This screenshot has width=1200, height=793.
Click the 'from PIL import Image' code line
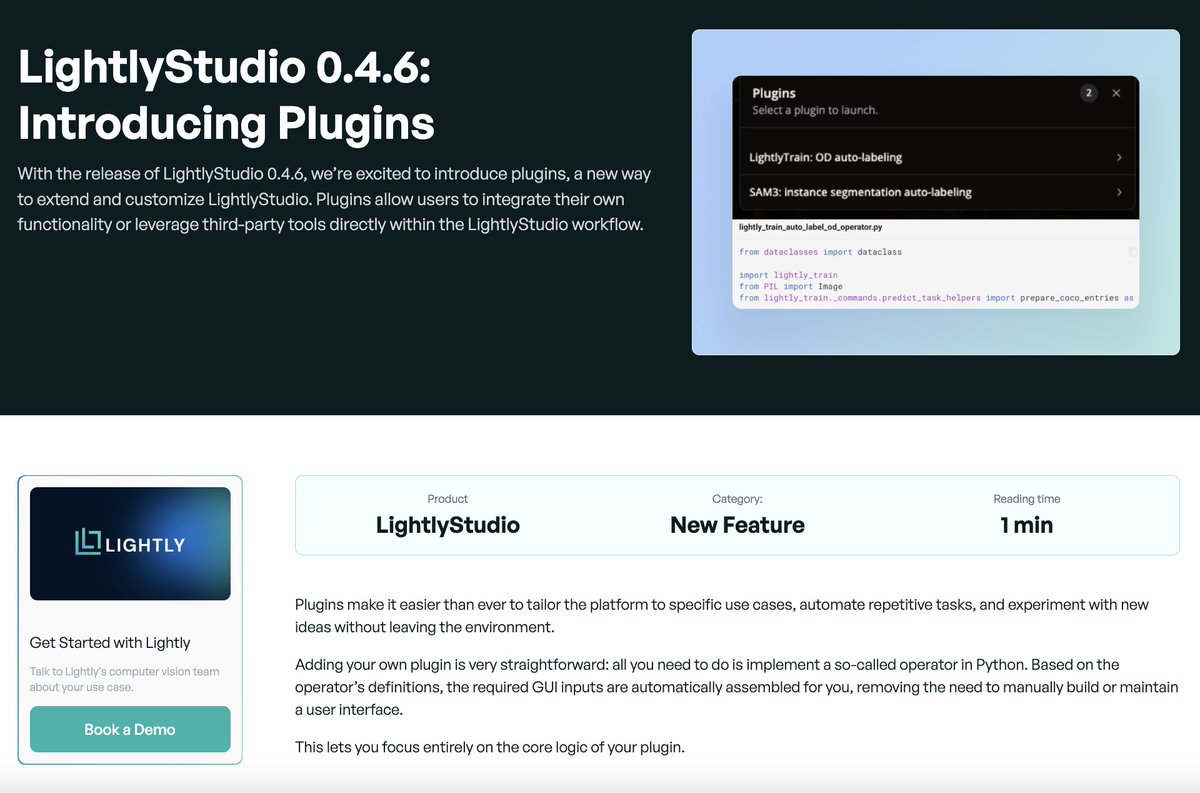790,286
